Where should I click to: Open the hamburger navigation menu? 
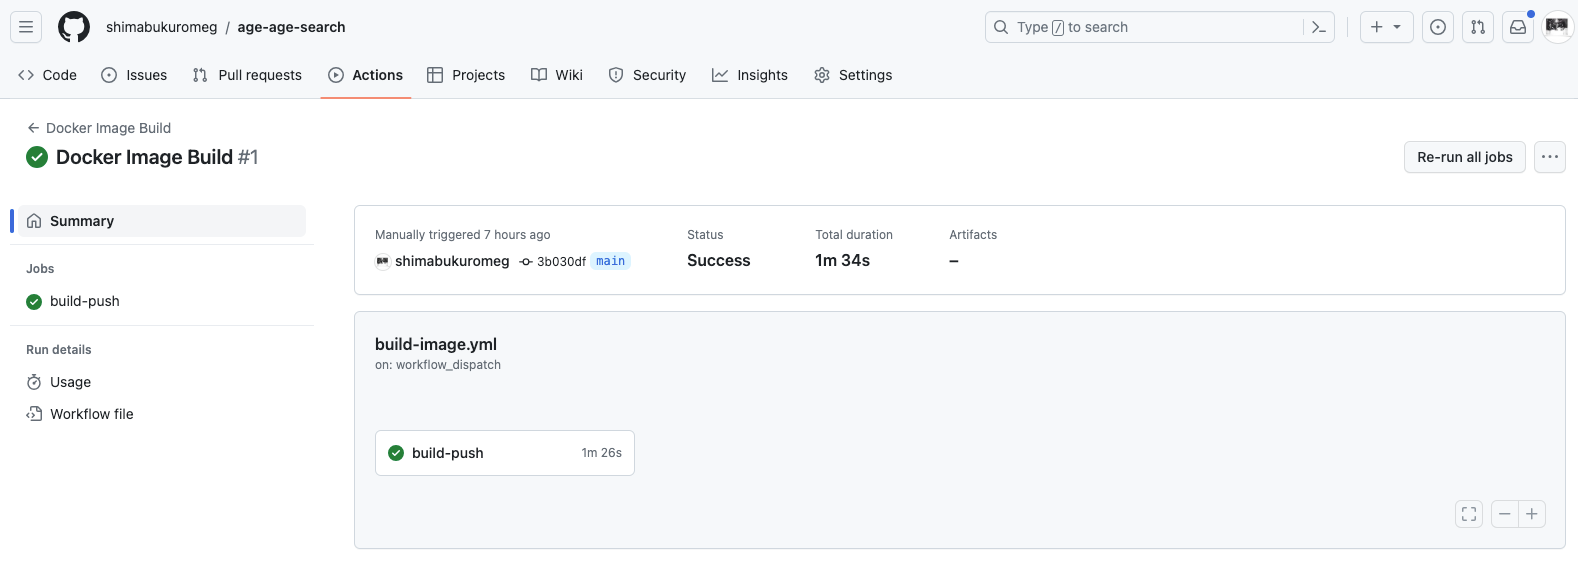[26, 27]
